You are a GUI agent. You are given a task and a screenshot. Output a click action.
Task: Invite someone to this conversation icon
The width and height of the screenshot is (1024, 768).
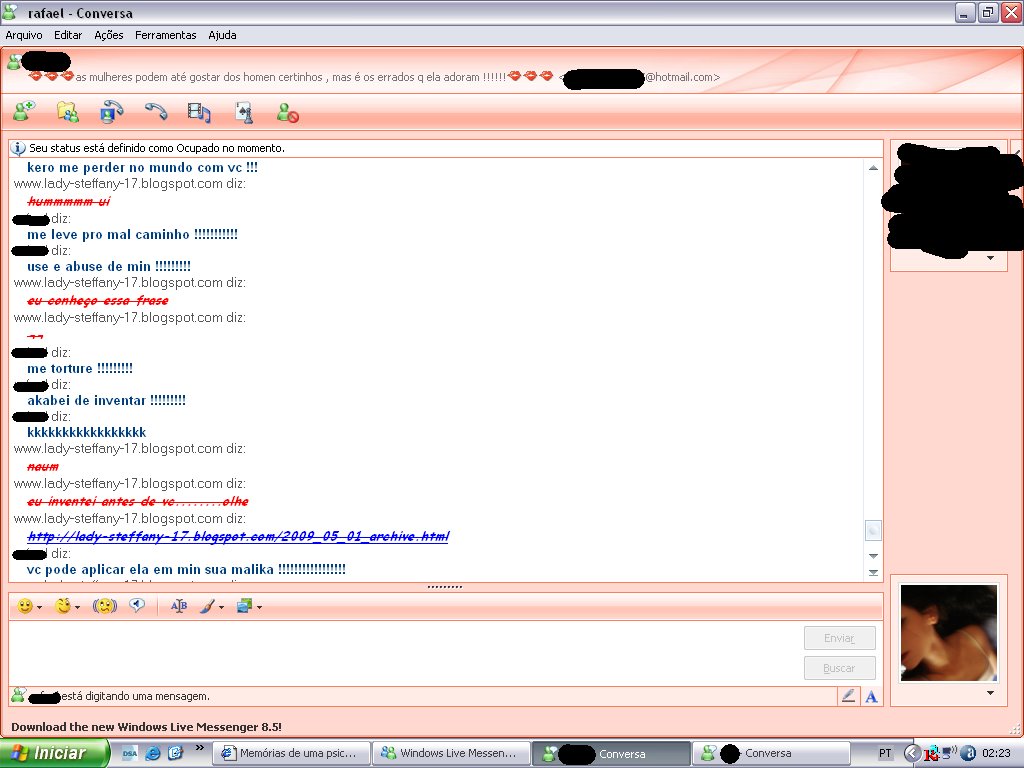click(24, 112)
